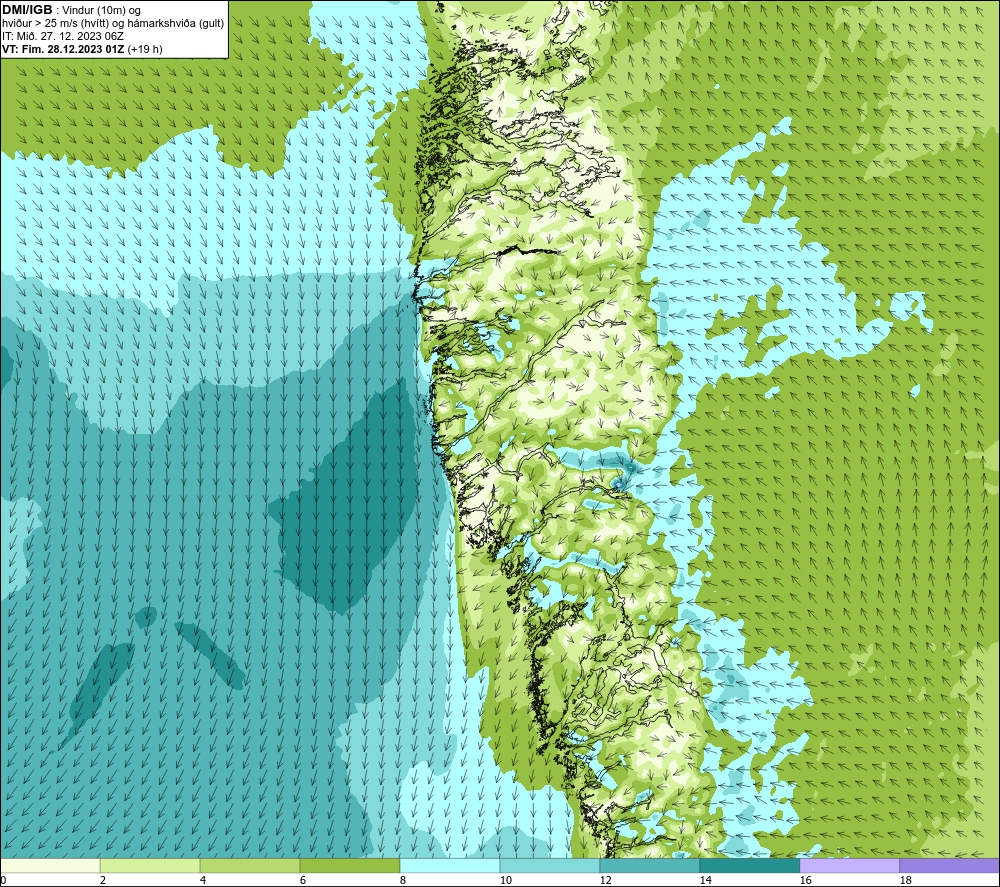Click the legend tick label 12
This screenshot has height=887, width=1000.
605,880
